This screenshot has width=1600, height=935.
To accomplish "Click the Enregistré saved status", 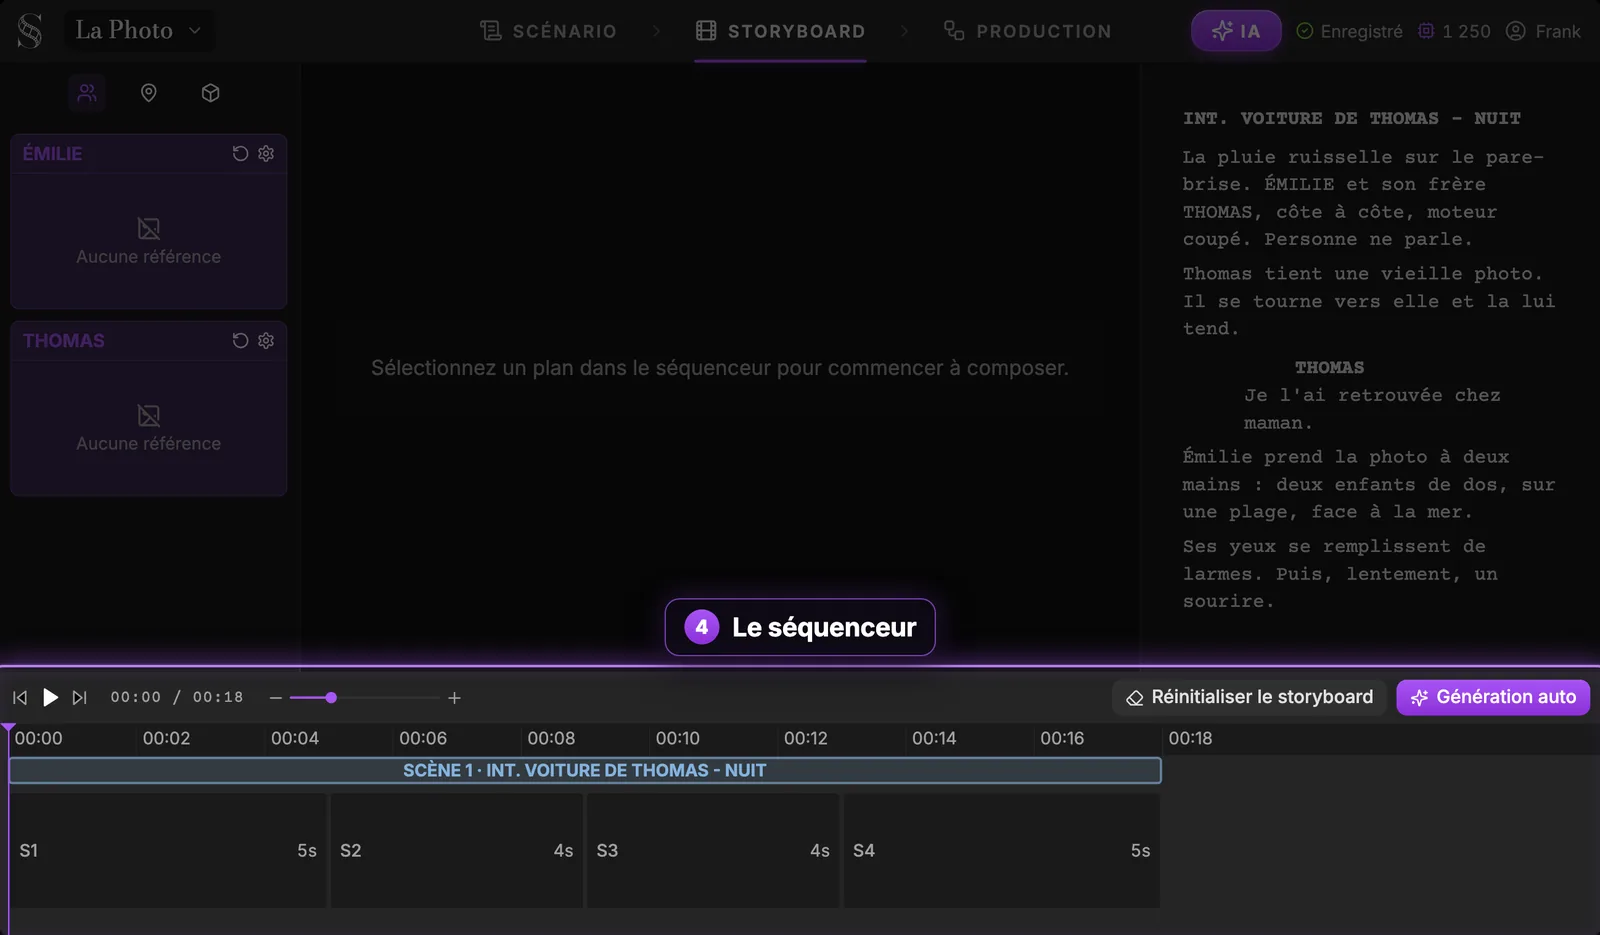I will [1349, 31].
